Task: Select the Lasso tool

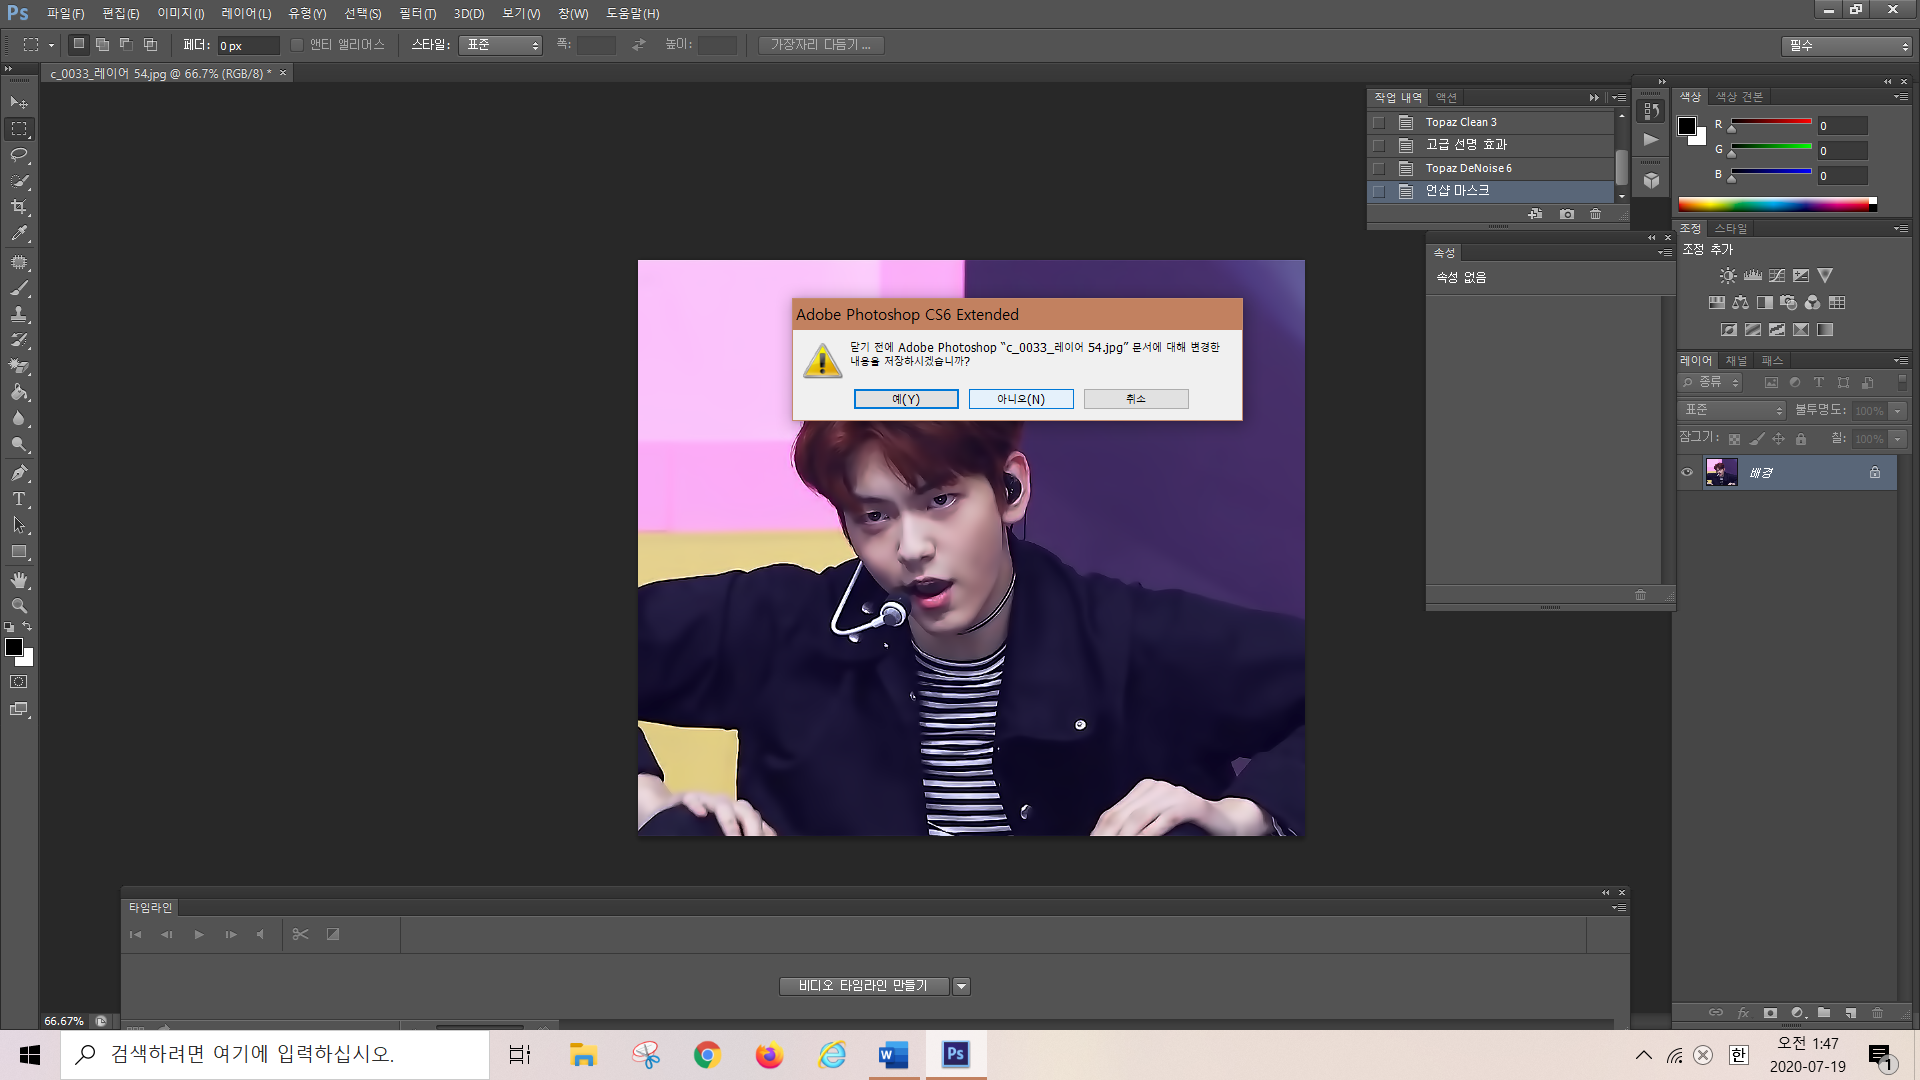Action: [19, 155]
